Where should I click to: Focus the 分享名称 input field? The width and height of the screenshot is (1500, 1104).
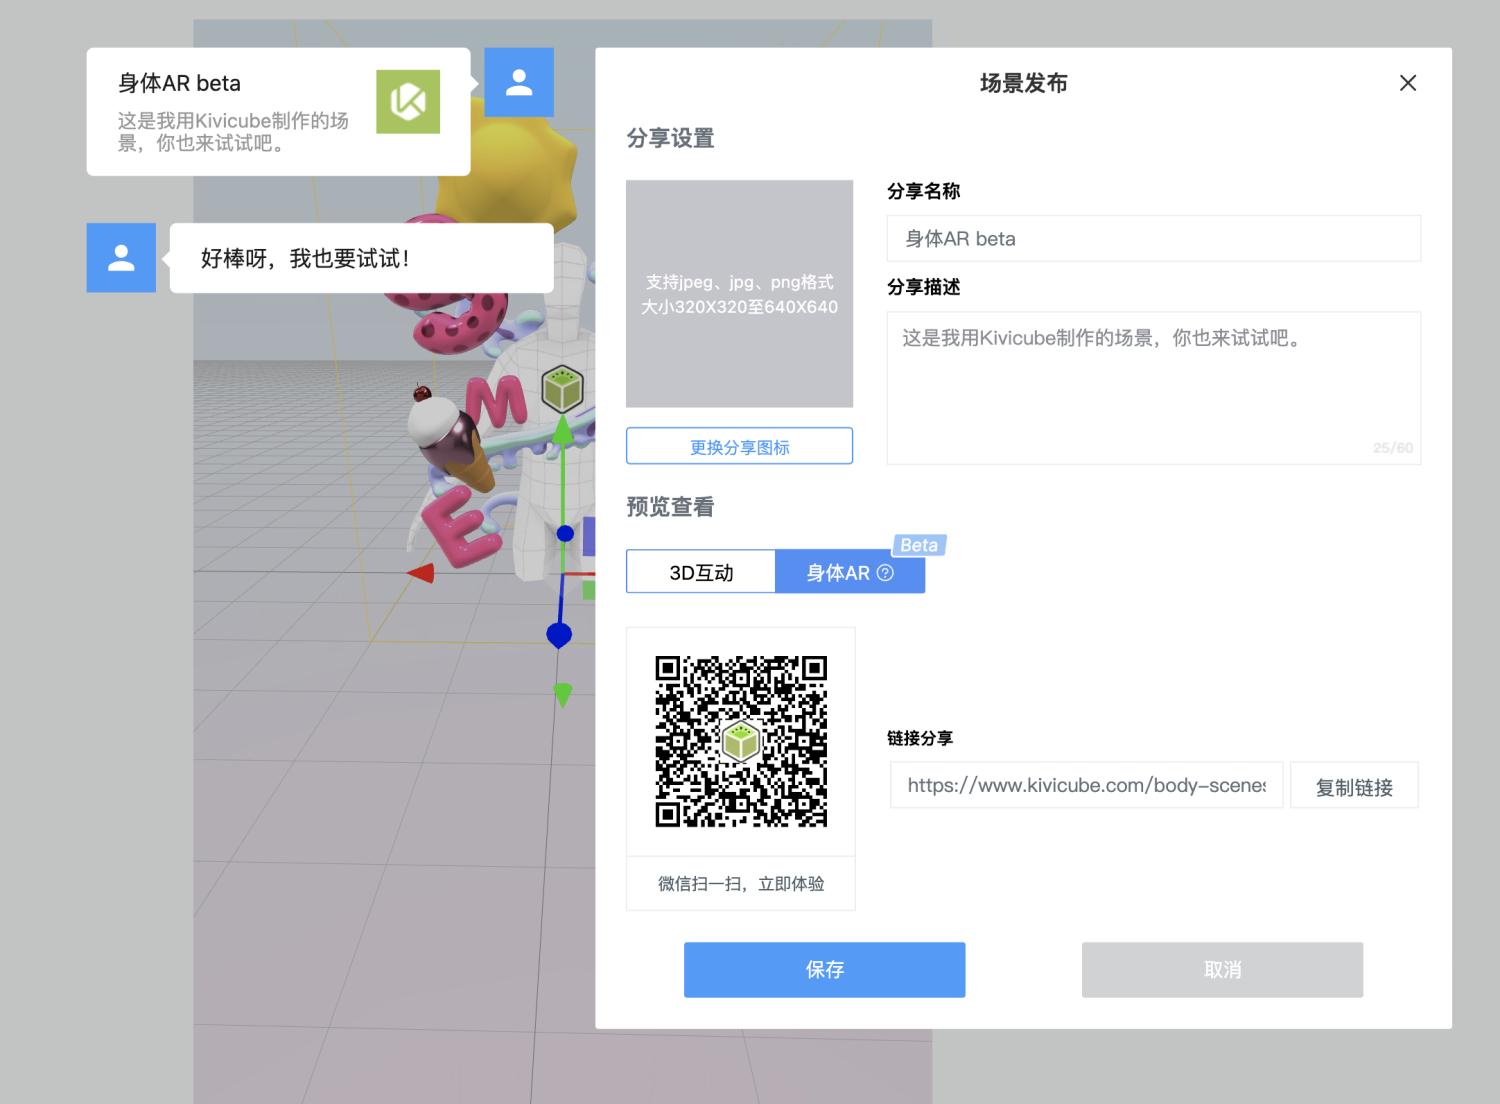coord(1153,239)
